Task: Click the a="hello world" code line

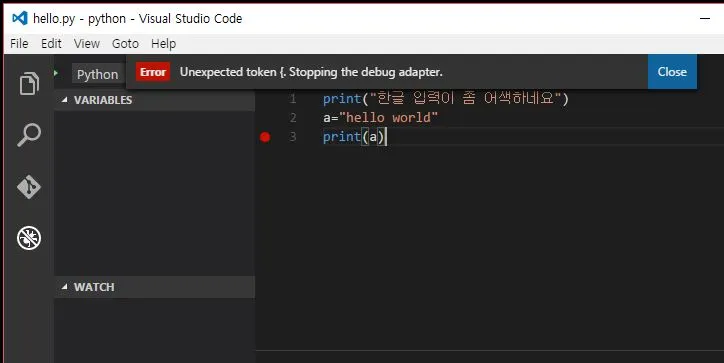Action: coord(380,117)
